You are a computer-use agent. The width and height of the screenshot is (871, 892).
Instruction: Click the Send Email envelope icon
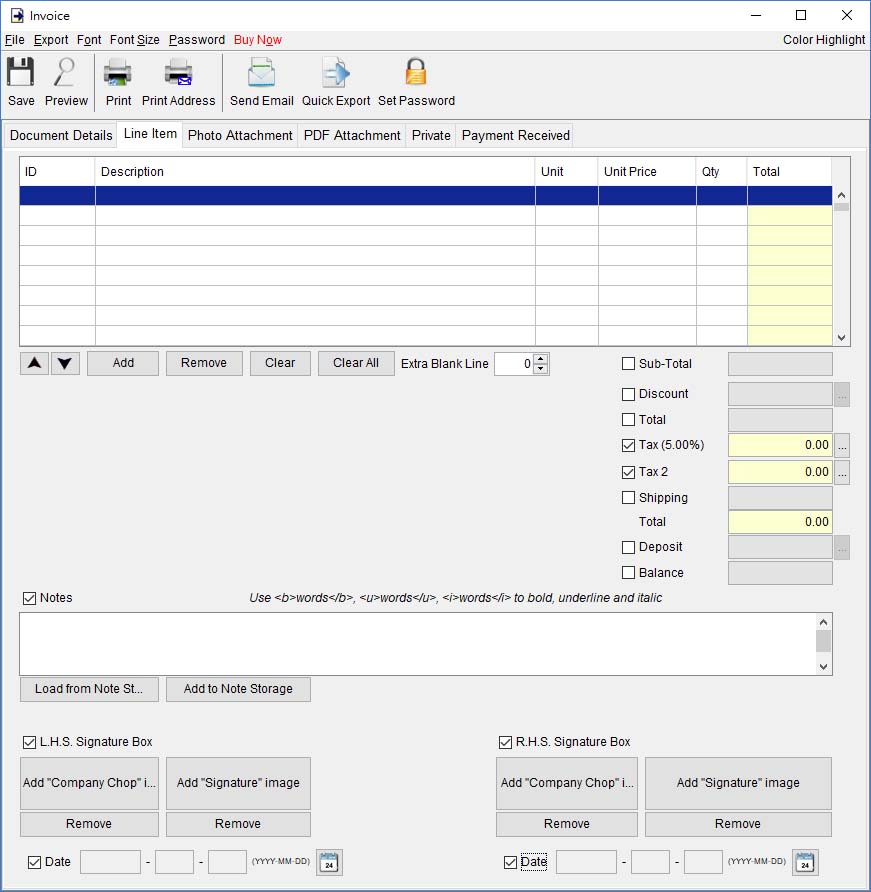[262, 72]
